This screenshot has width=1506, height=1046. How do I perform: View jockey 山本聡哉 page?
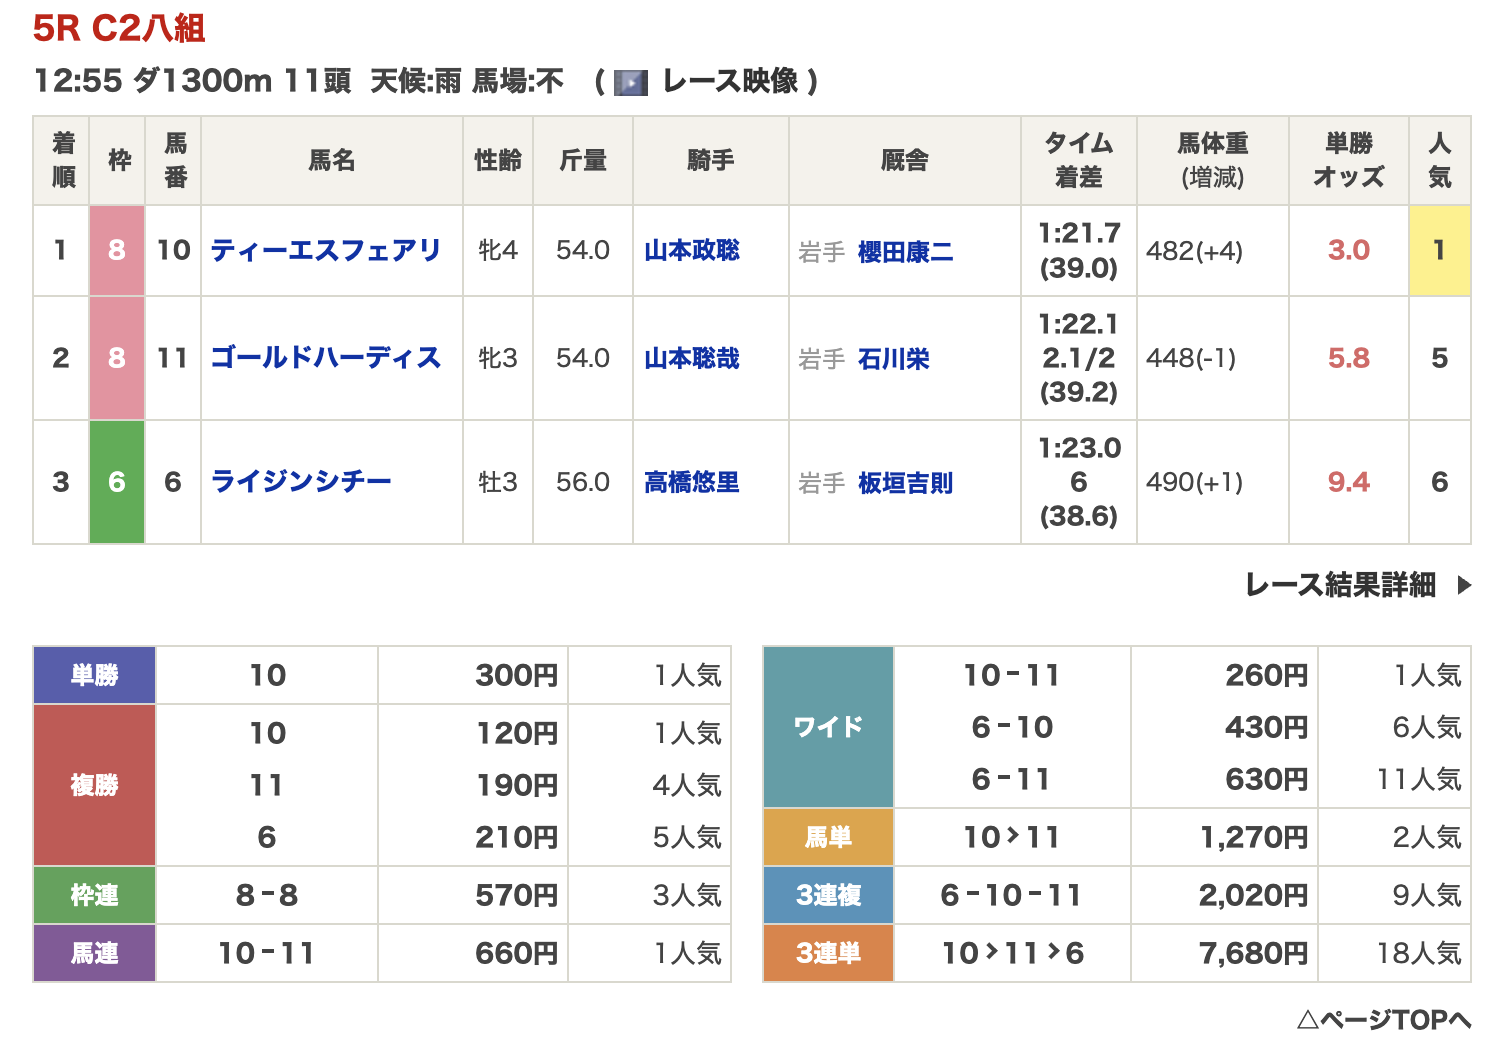pos(691,358)
